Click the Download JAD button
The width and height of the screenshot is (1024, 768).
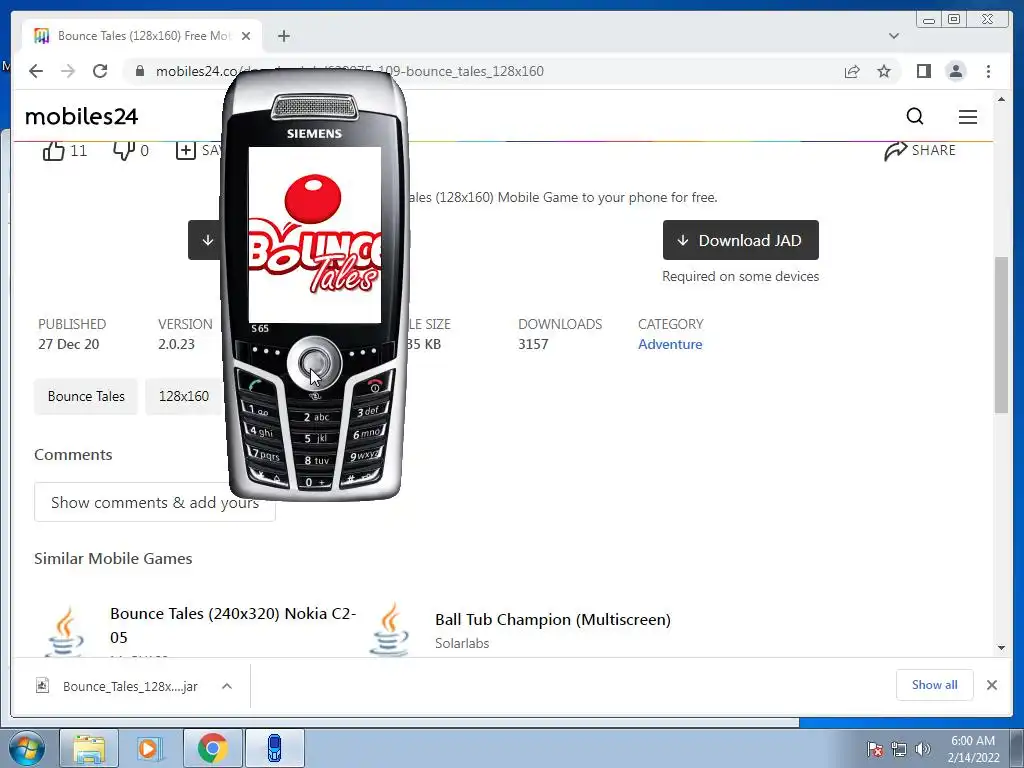coord(741,240)
